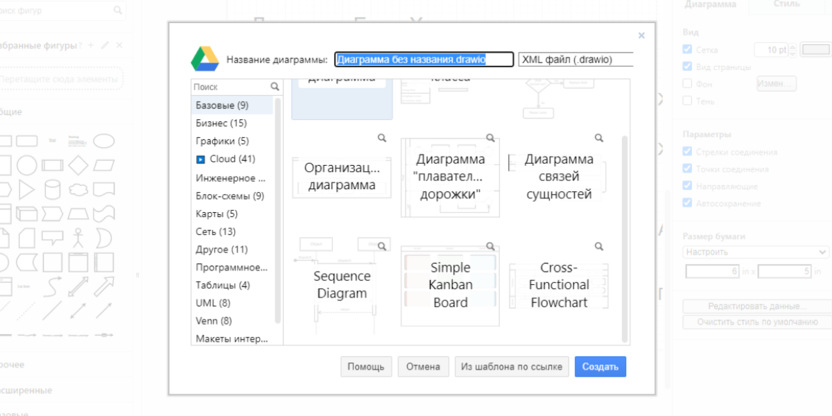832x416 pixels.
Task: Close the template dialog with X
Action: [641, 36]
